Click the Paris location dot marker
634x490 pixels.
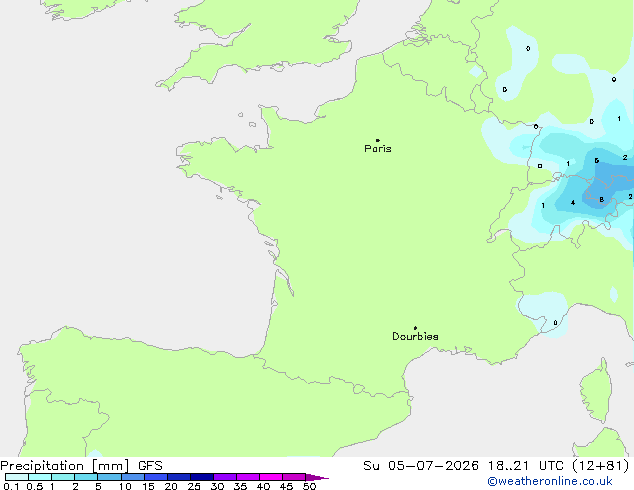click(378, 140)
